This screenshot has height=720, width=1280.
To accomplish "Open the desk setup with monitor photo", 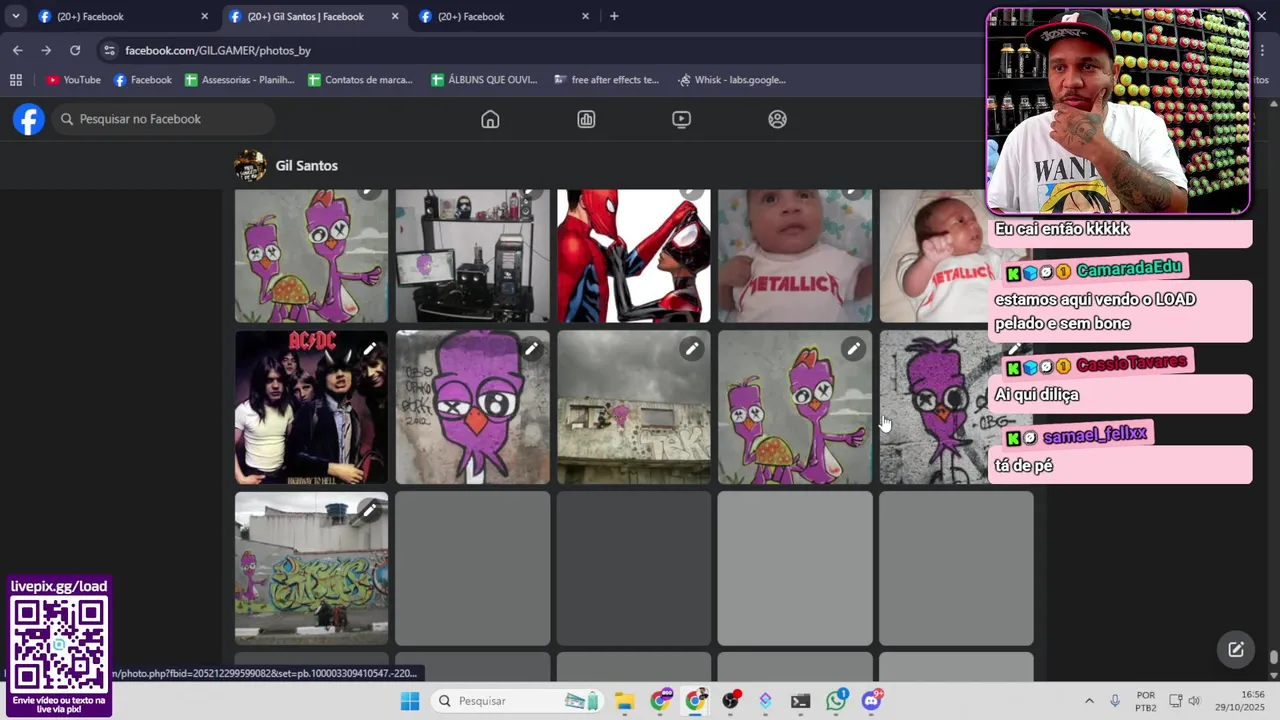I will [x=473, y=256].
